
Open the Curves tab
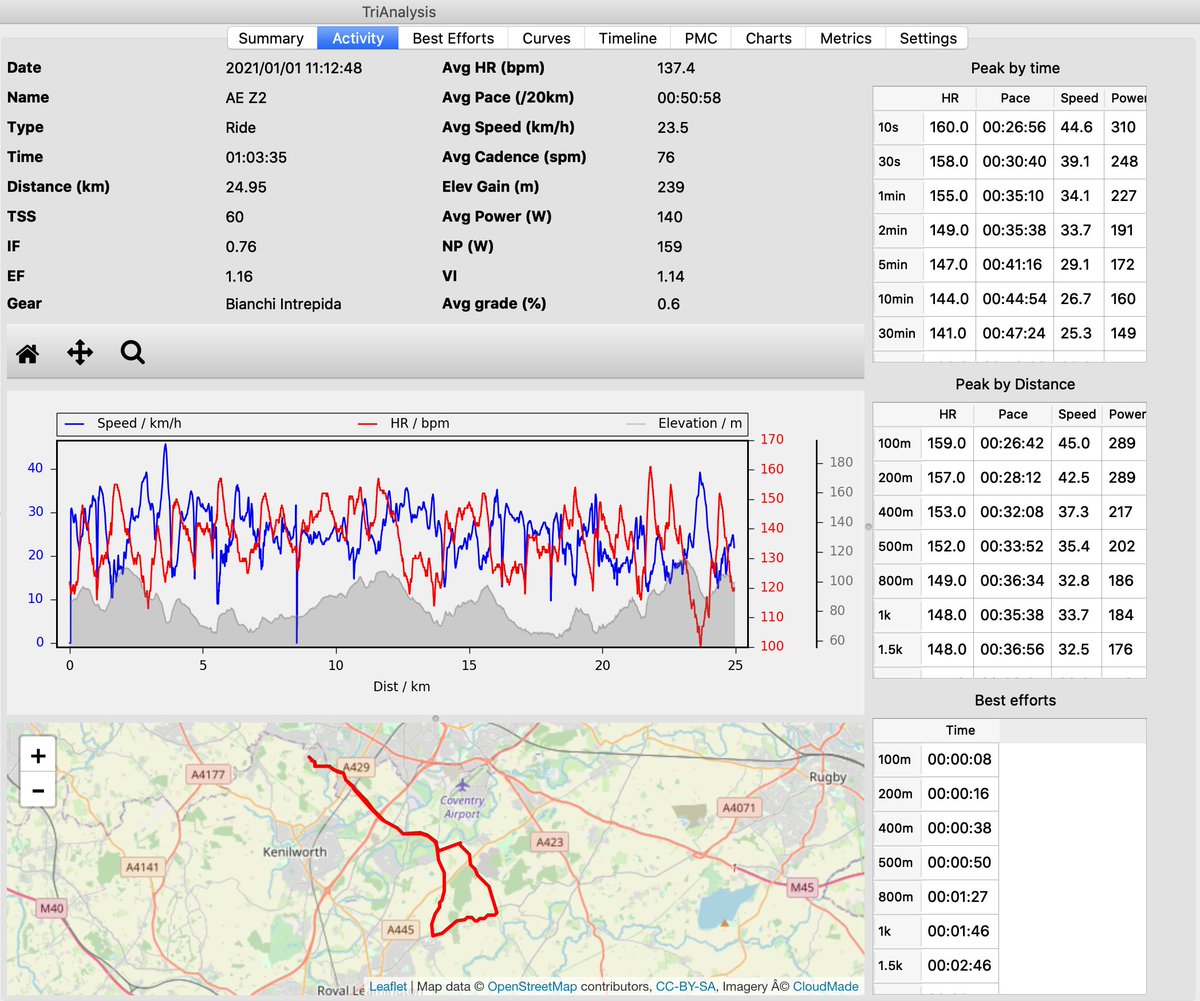pos(547,38)
